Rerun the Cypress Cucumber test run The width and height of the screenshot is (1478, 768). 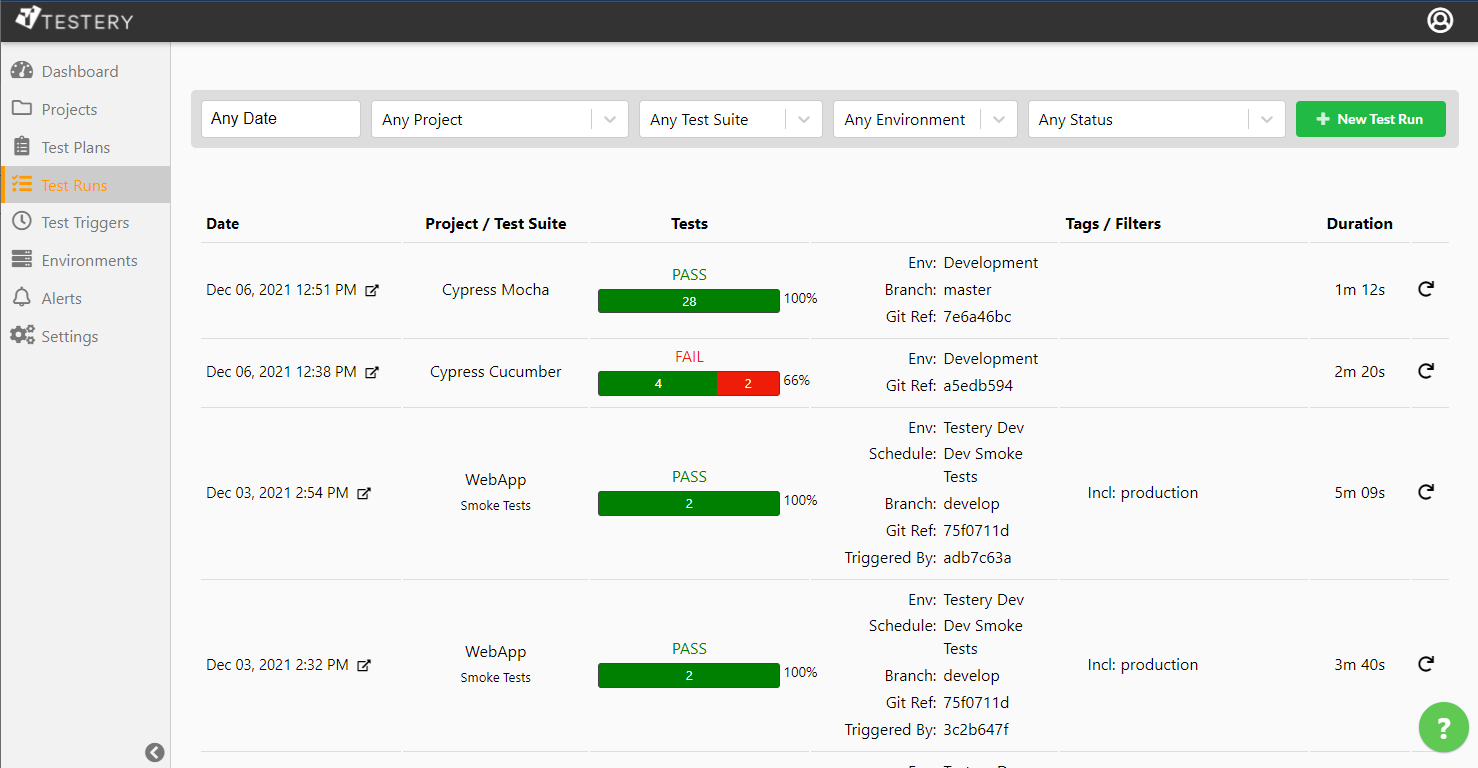(x=1426, y=371)
